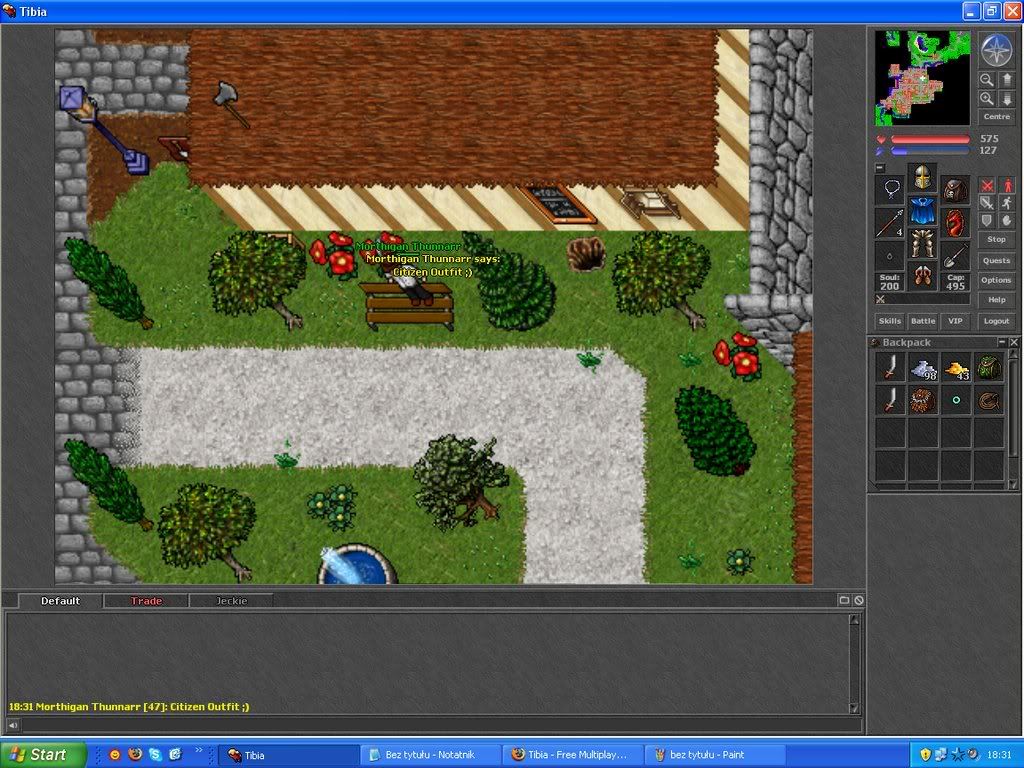This screenshot has height=768, width=1024.
Task: Toggle chat say volume speaker icon
Action: click(x=12, y=724)
